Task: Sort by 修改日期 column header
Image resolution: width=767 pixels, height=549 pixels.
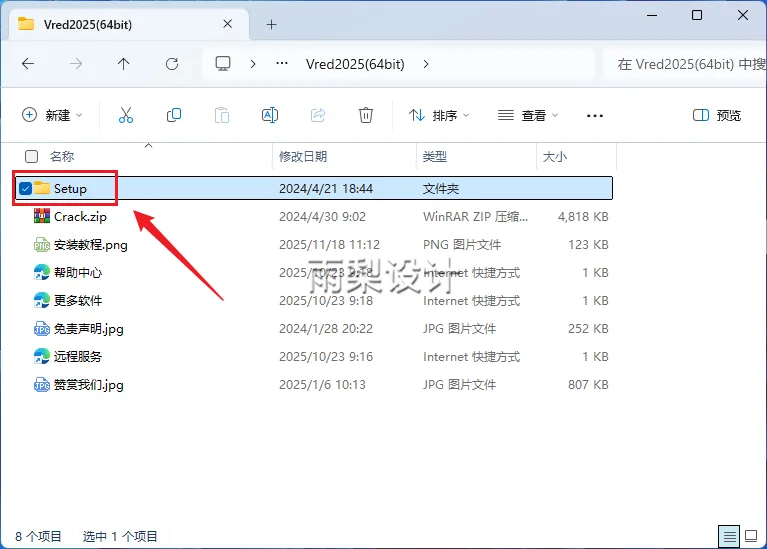Action: (303, 157)
